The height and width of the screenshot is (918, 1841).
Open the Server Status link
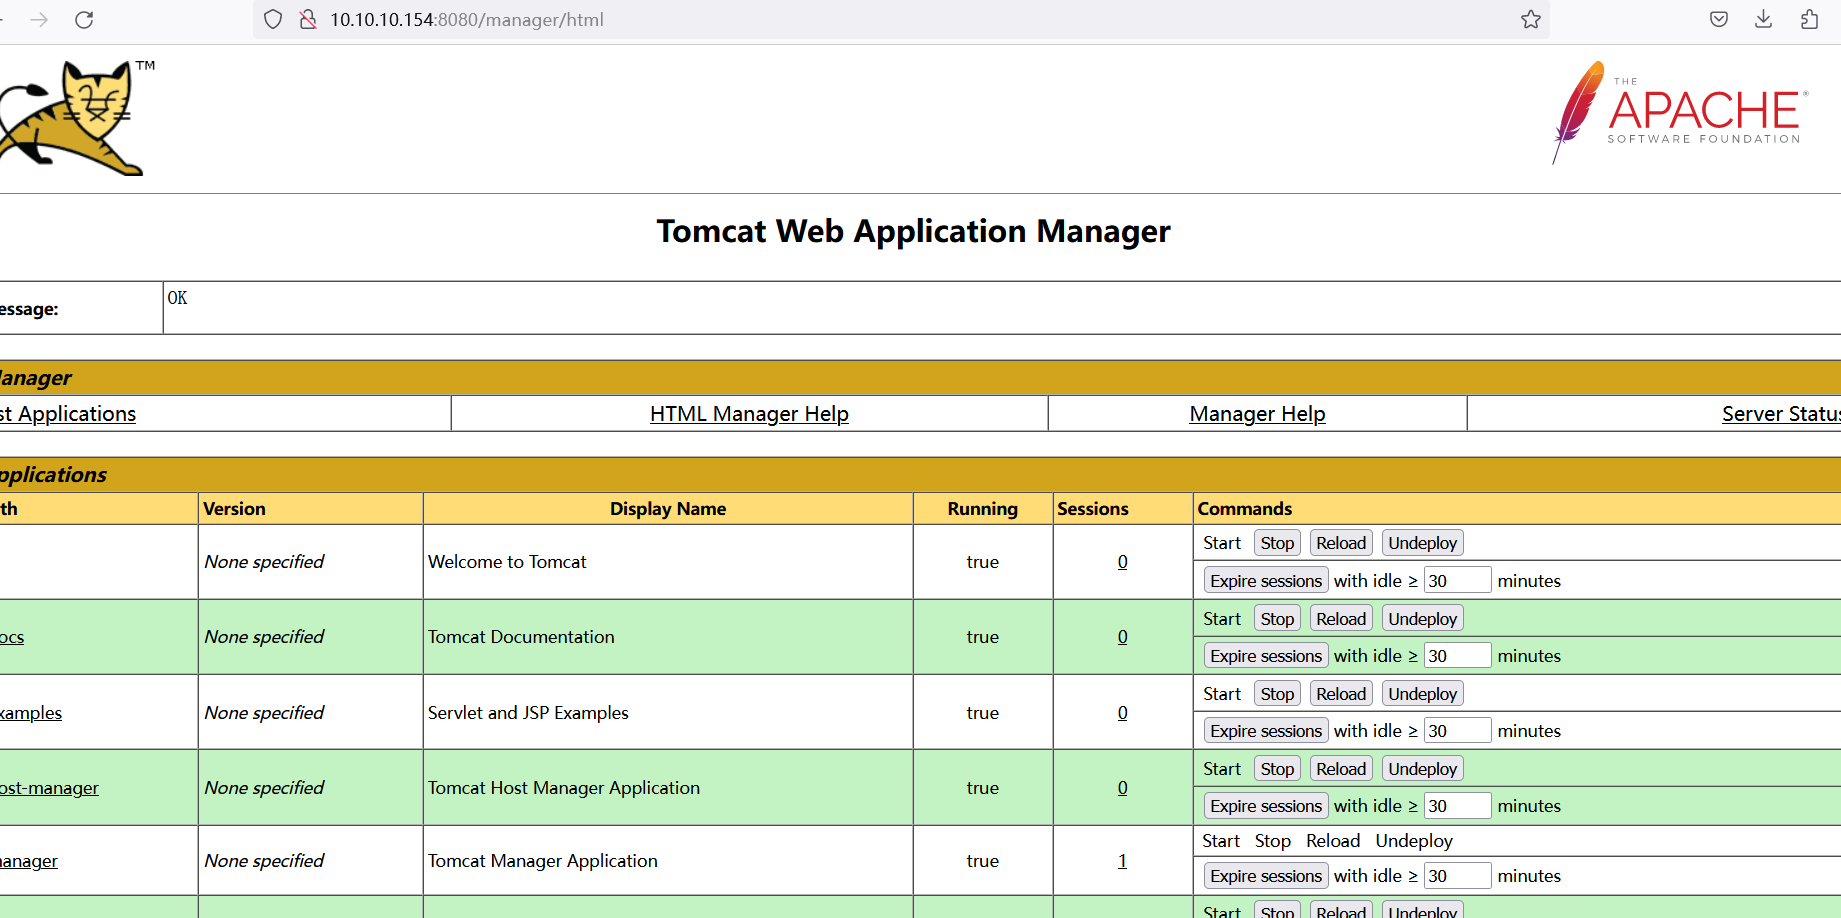[1781, 414]
